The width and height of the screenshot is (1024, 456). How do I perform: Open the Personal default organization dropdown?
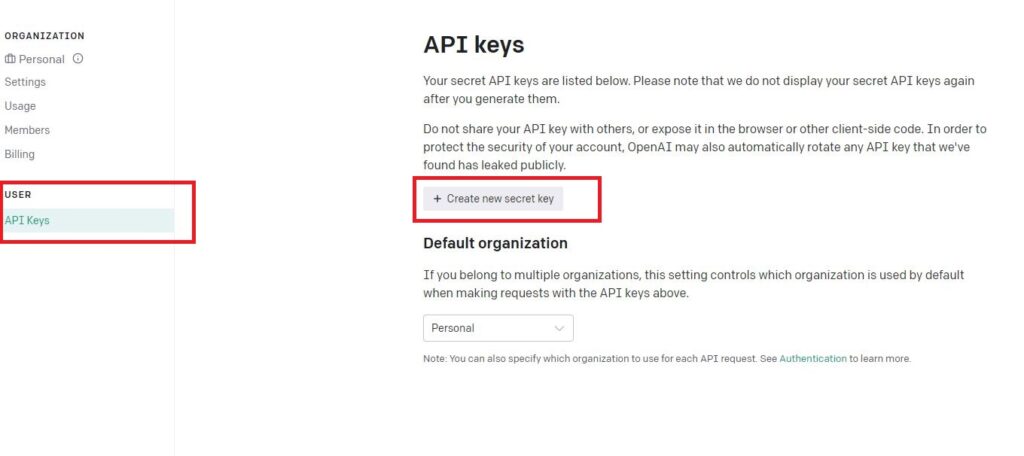498,328
